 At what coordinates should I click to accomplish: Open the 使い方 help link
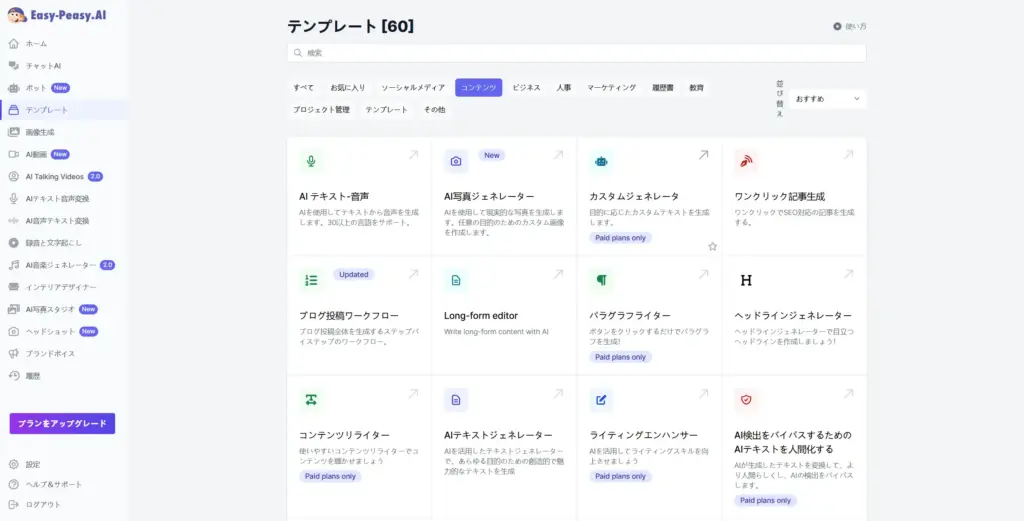[851, 26]
